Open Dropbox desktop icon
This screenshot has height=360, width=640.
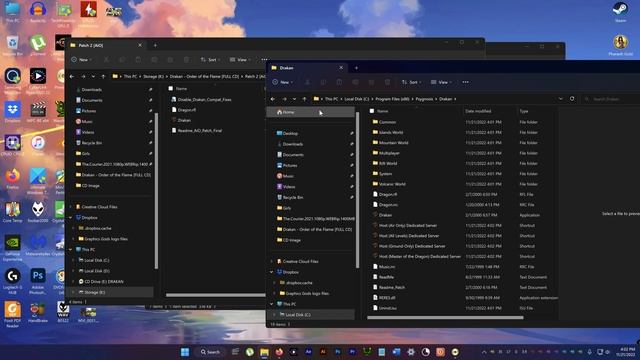[12, 112]
